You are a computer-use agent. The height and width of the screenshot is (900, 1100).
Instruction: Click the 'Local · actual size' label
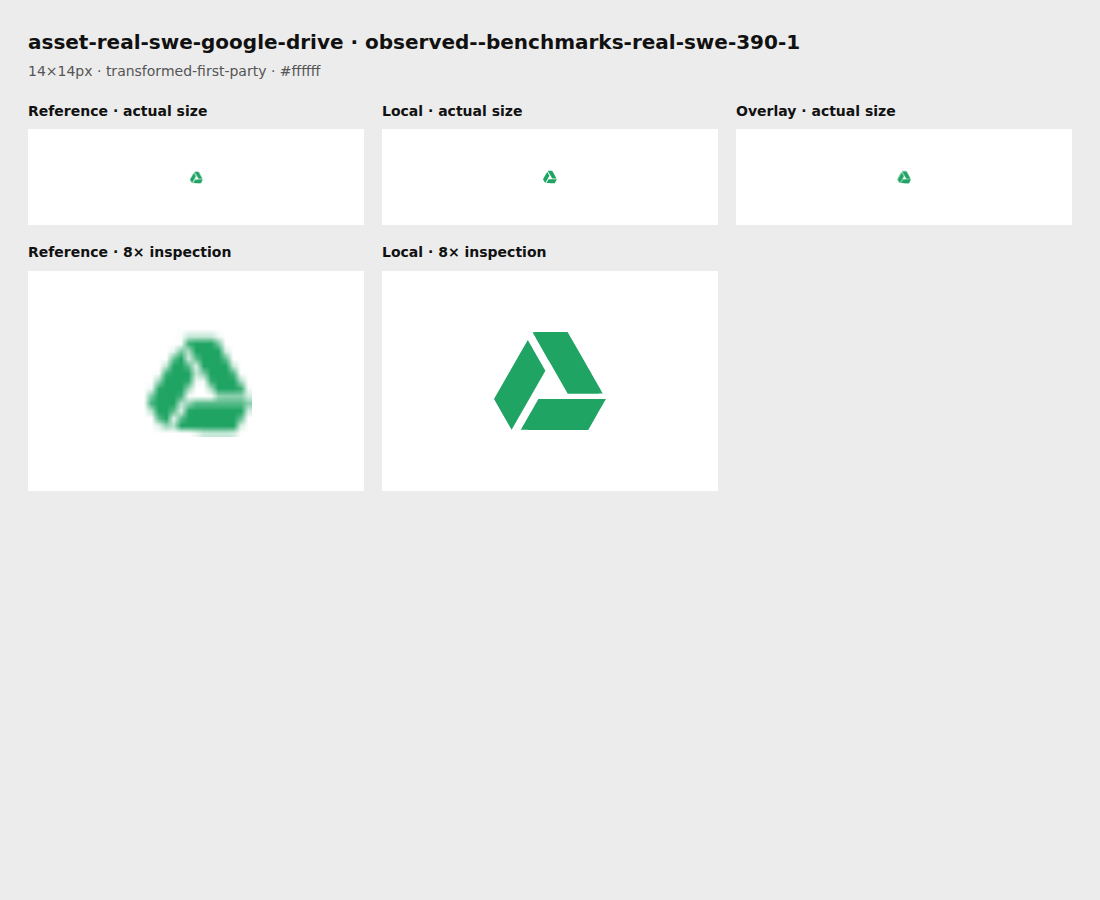(x=452, y=111)
